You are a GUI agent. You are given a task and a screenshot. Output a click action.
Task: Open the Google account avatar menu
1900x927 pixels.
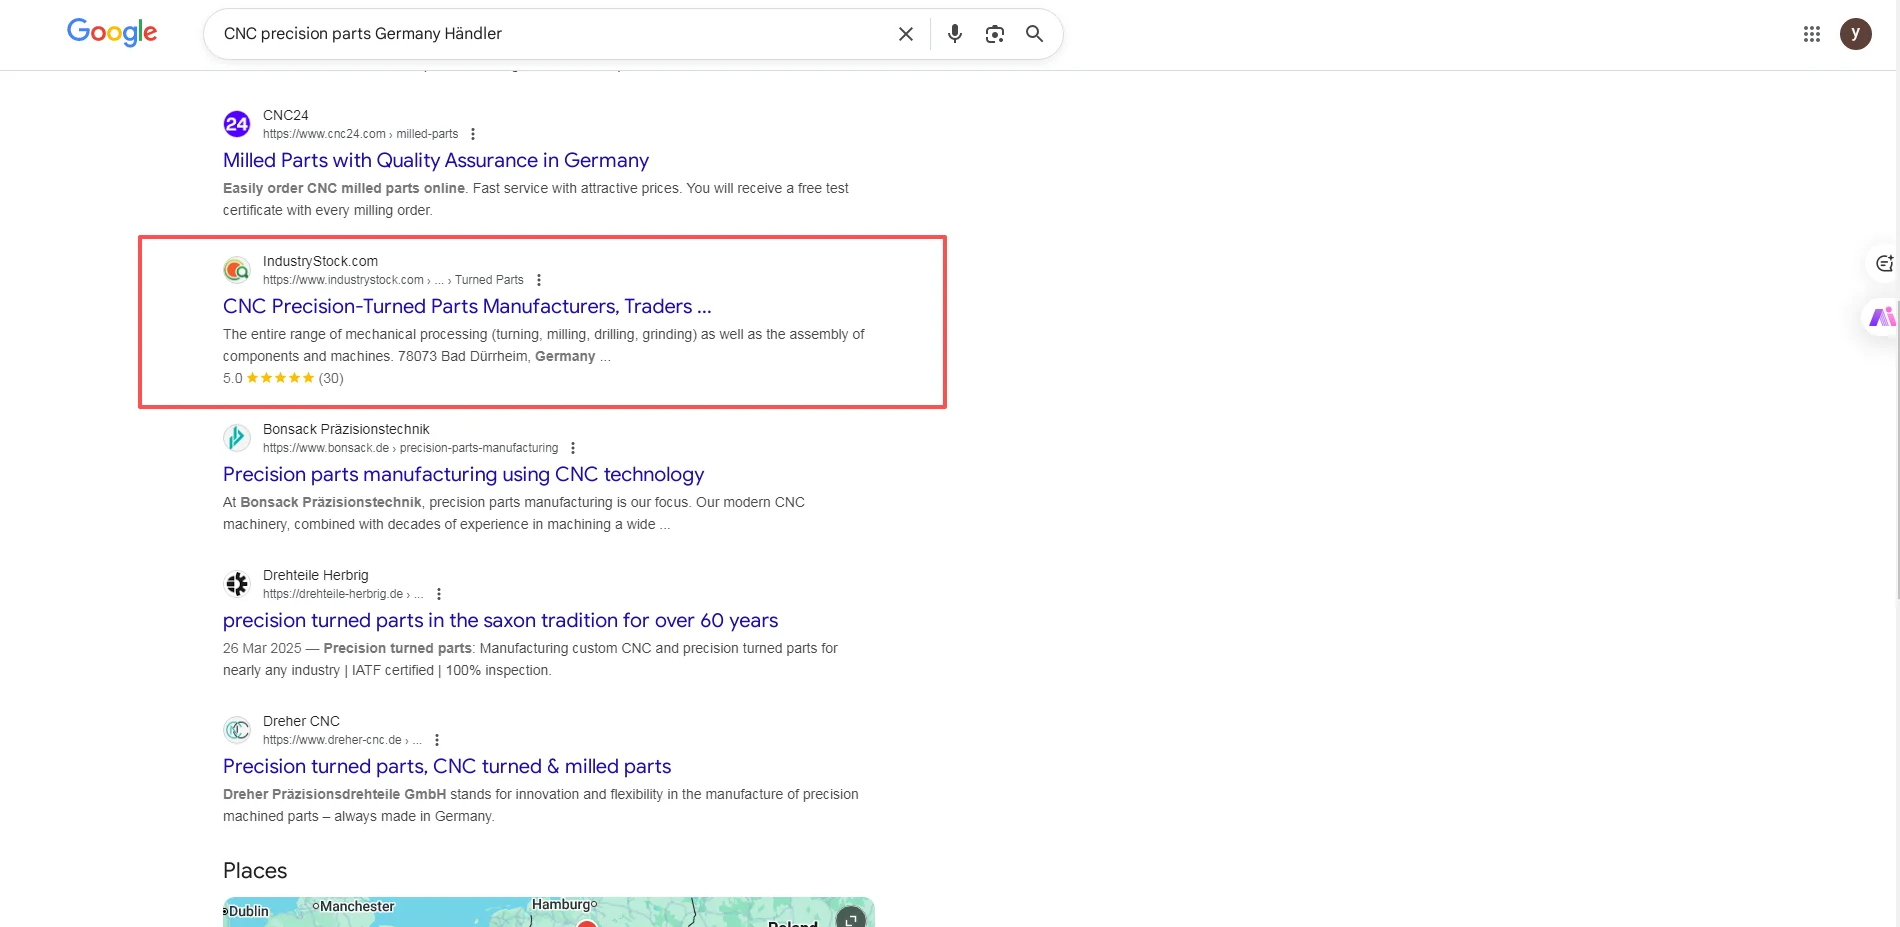1856,34
